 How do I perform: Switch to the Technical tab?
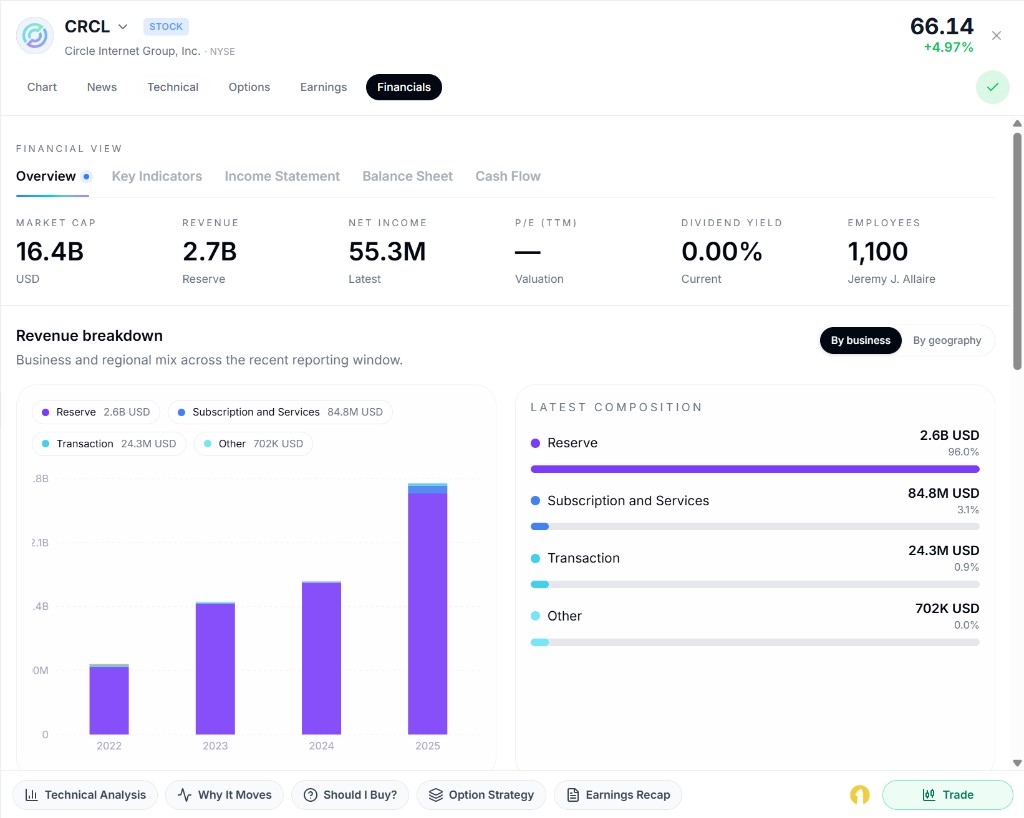173,87
